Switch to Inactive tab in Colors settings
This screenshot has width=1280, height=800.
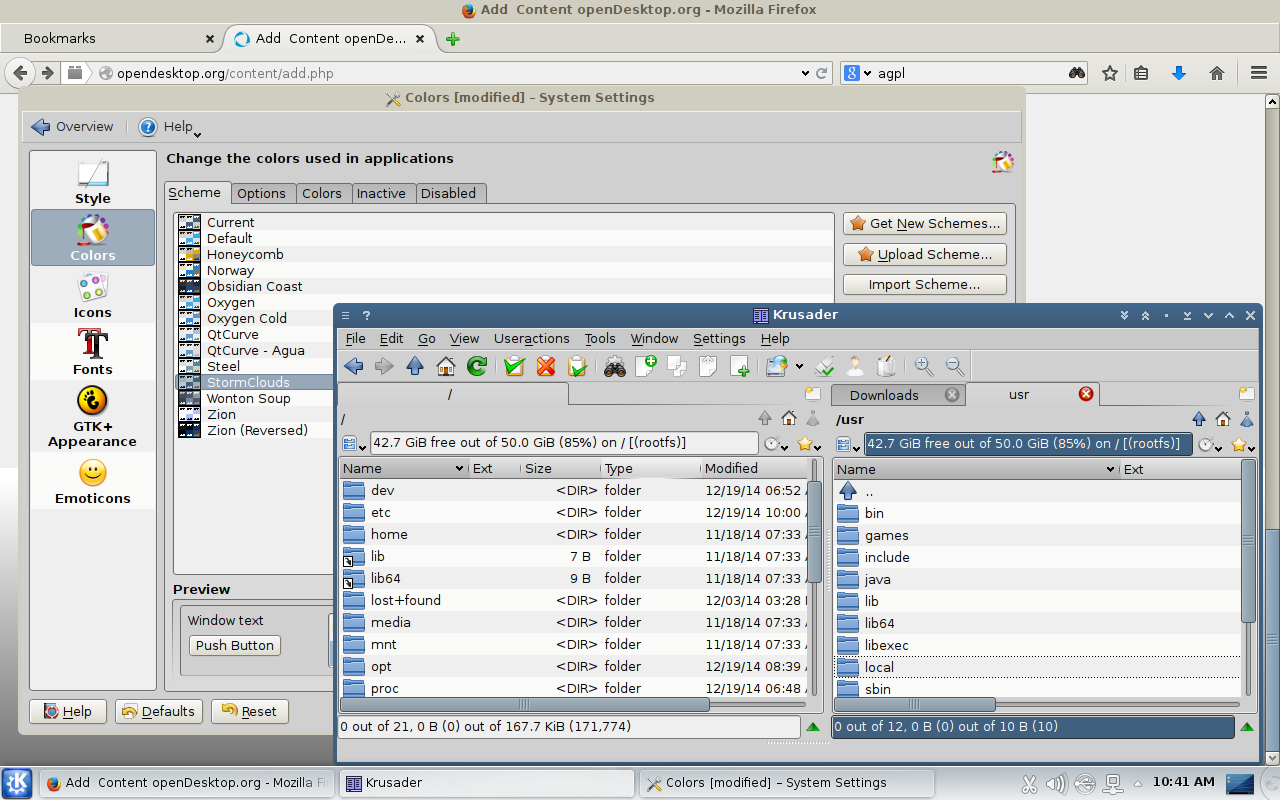click(381, 193)
